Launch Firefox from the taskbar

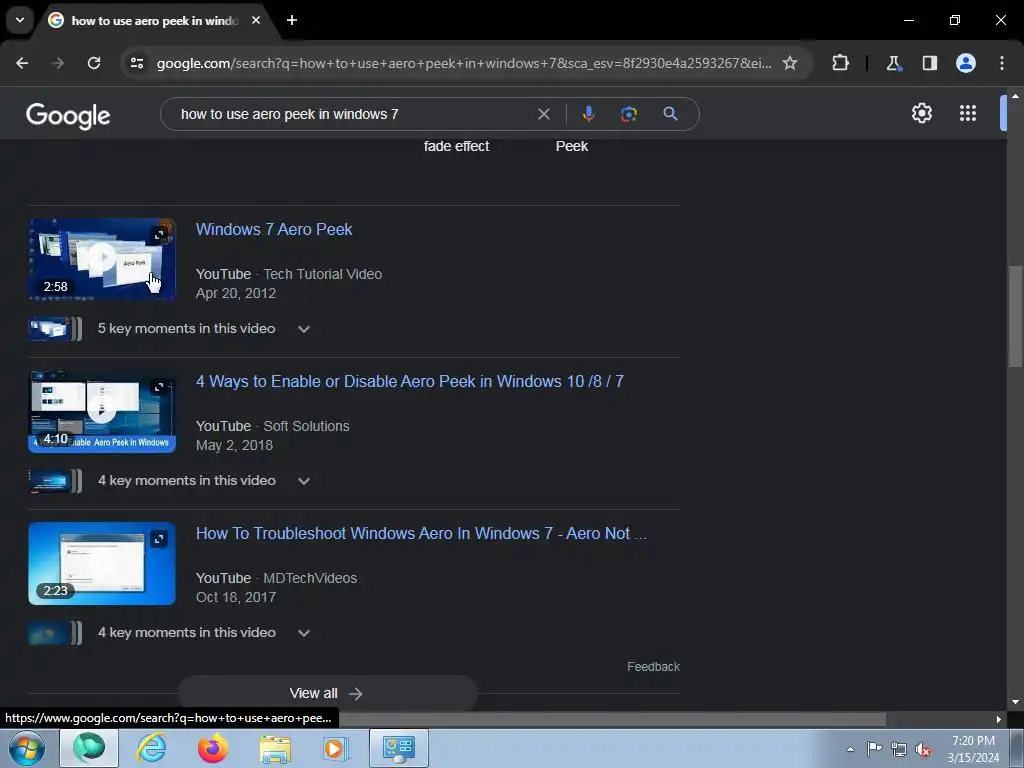click(x=213, y=748)
